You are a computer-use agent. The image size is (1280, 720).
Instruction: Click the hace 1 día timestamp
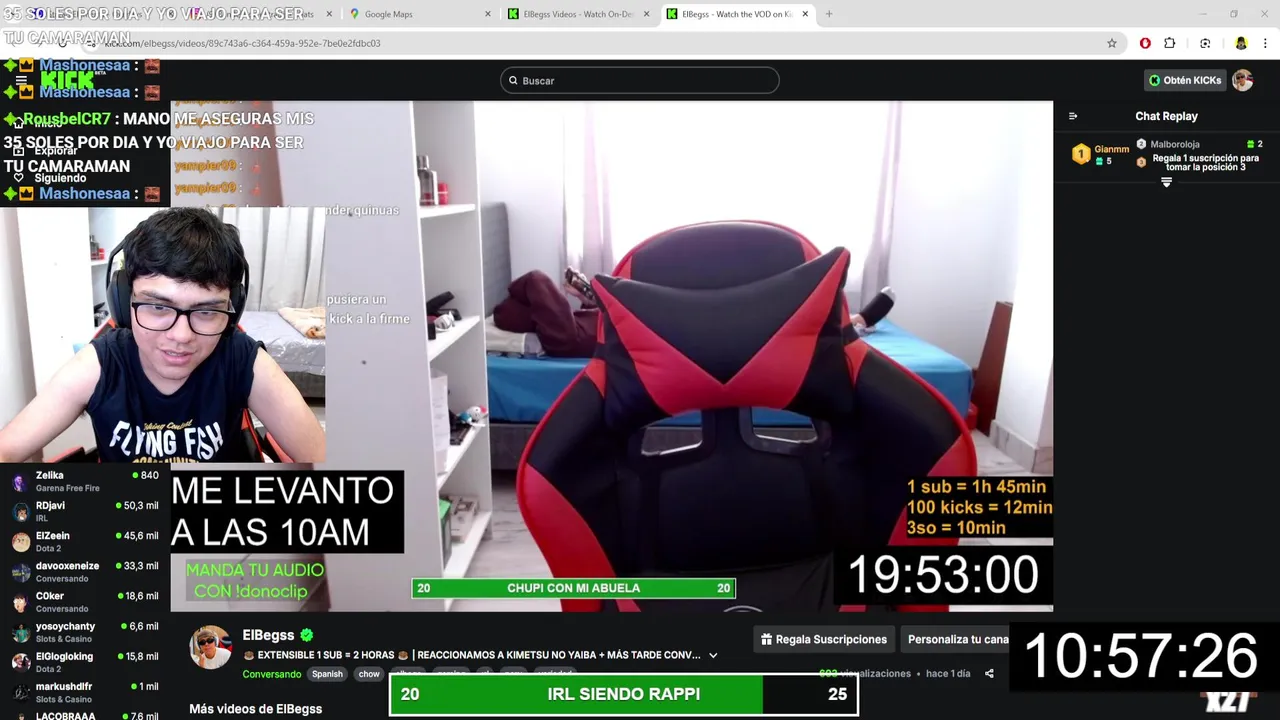click(x=948, y=674)
